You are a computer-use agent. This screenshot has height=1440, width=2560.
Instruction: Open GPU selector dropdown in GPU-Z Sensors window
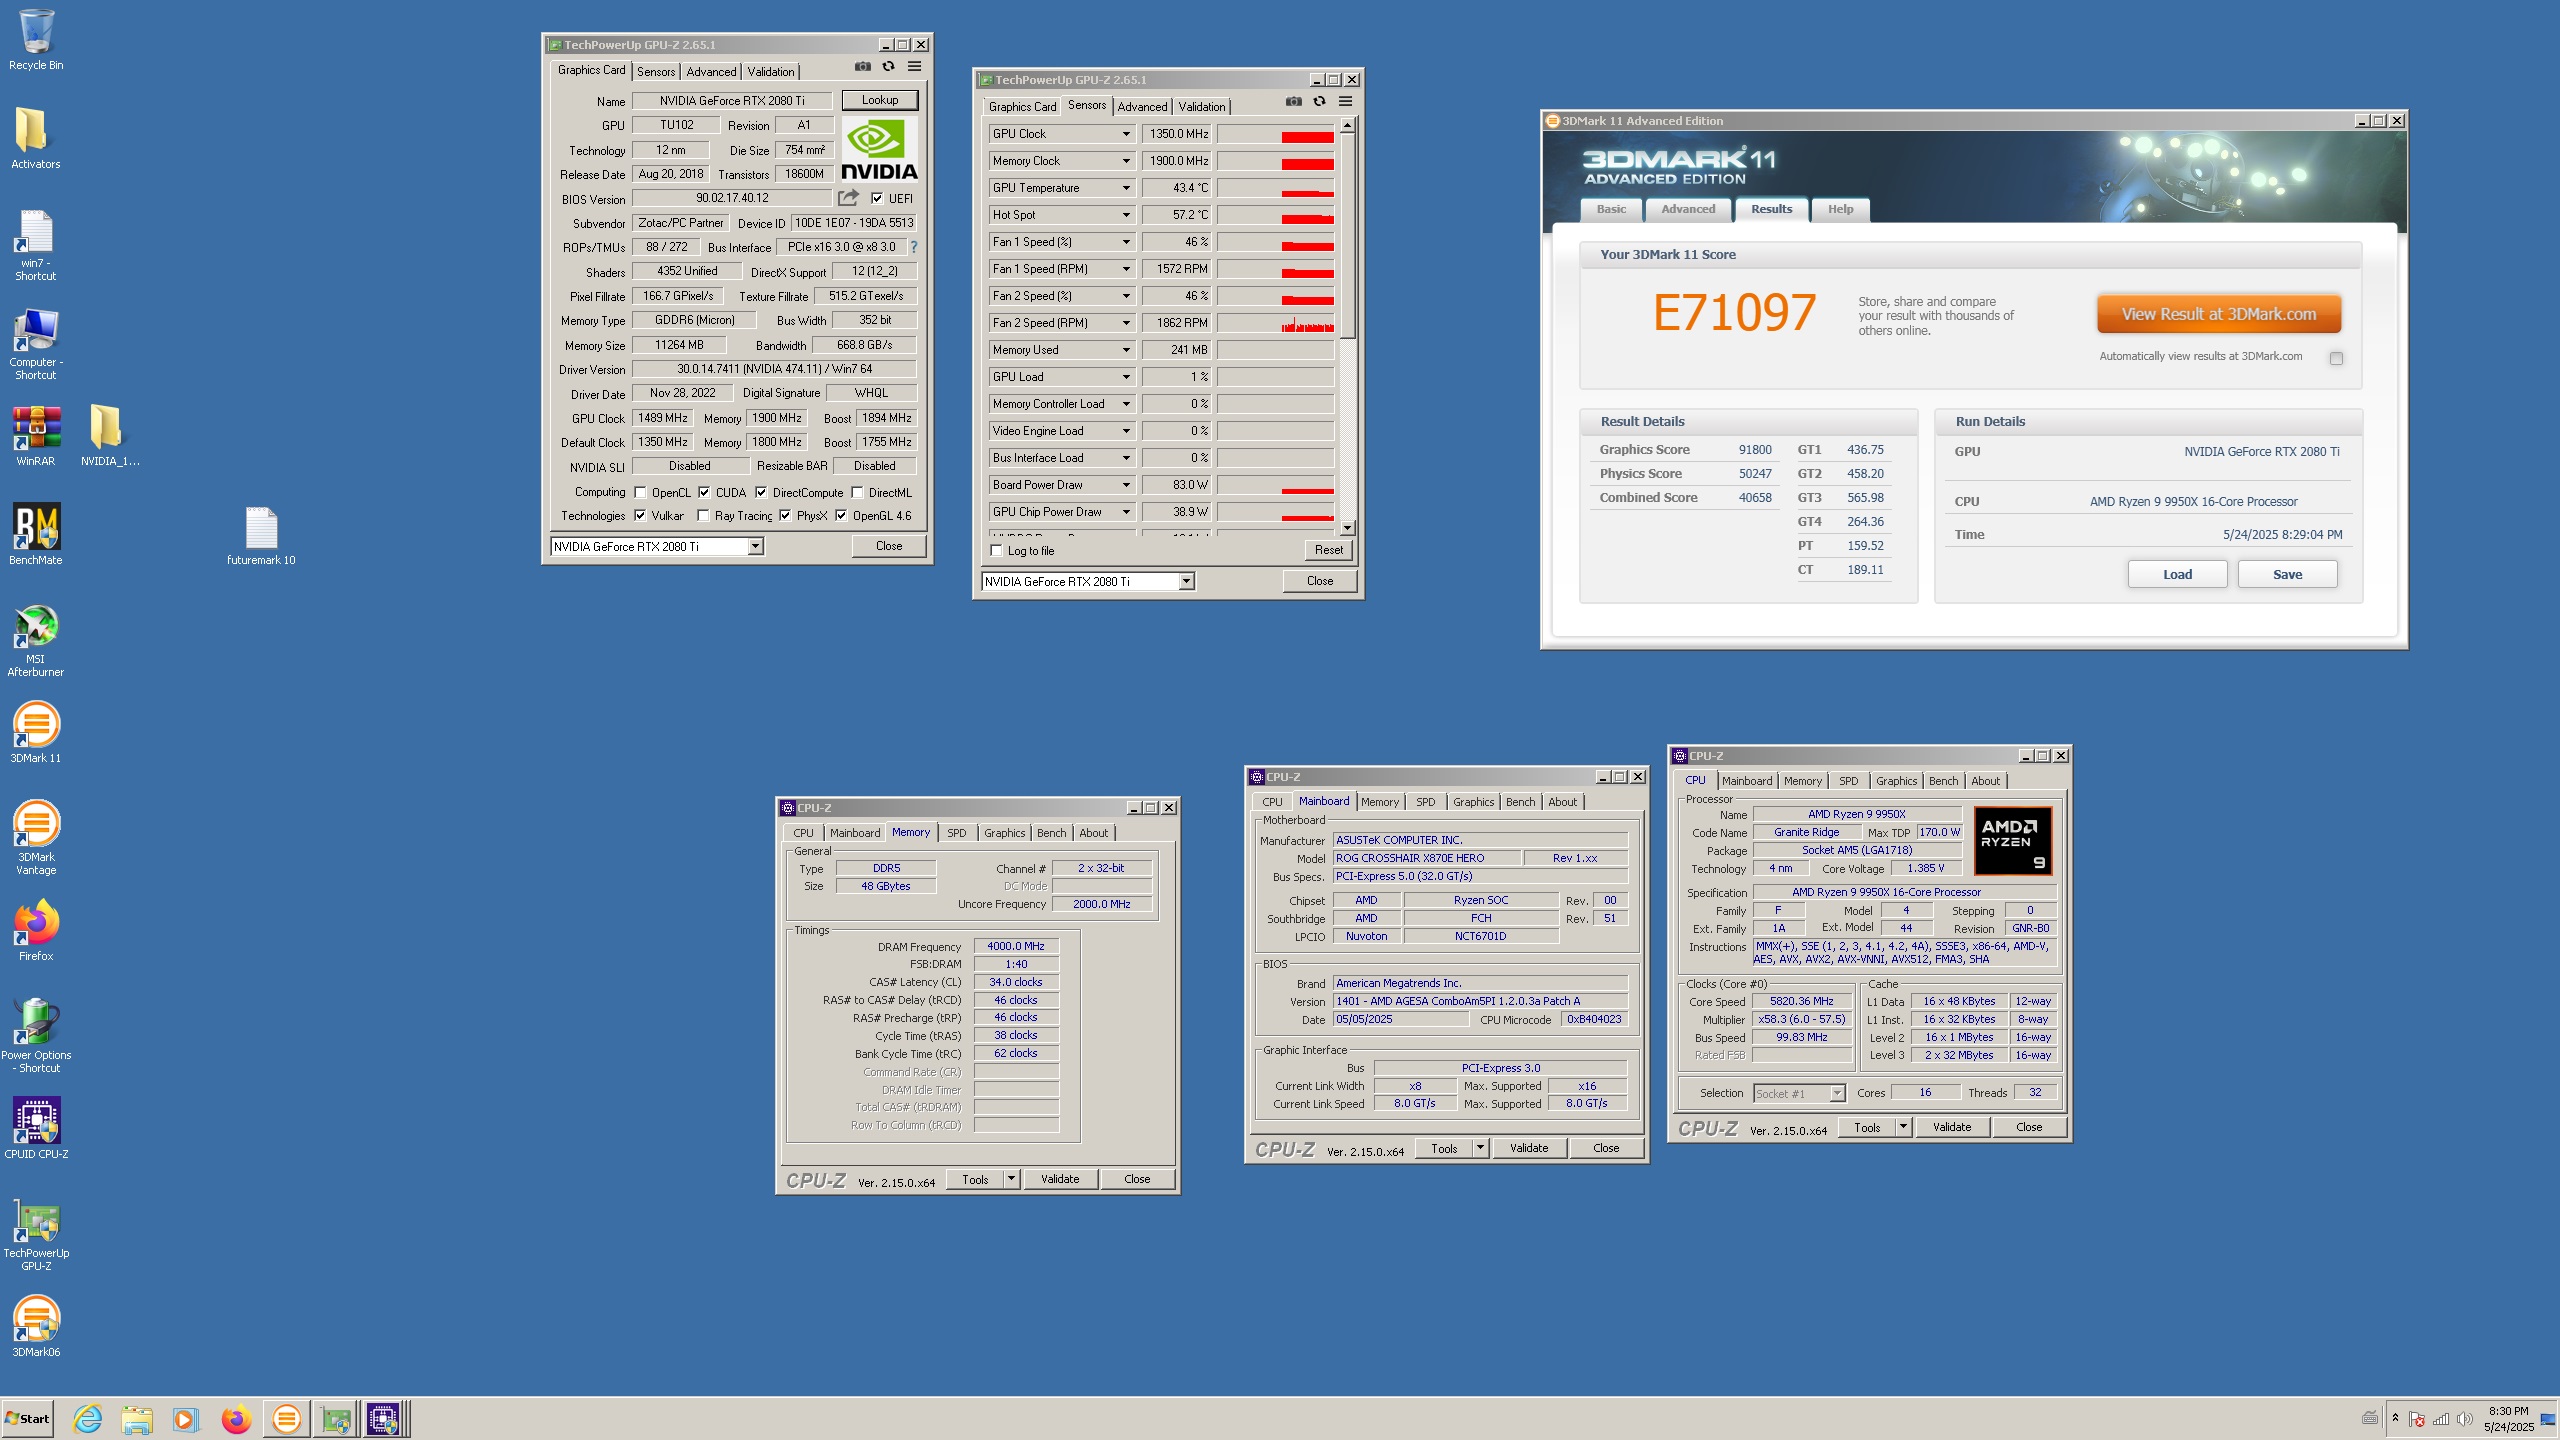tap(1186, 581)
